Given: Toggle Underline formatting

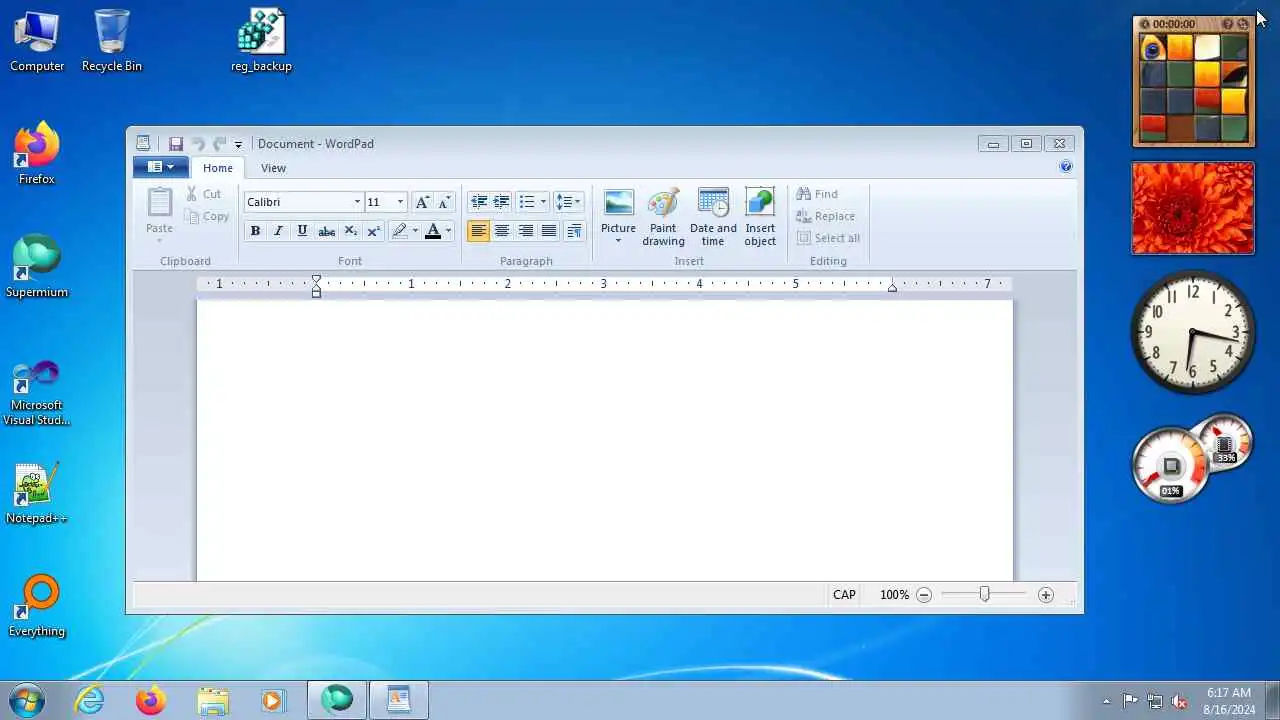Looking at the screenshot, I should (x=302, y=231).
